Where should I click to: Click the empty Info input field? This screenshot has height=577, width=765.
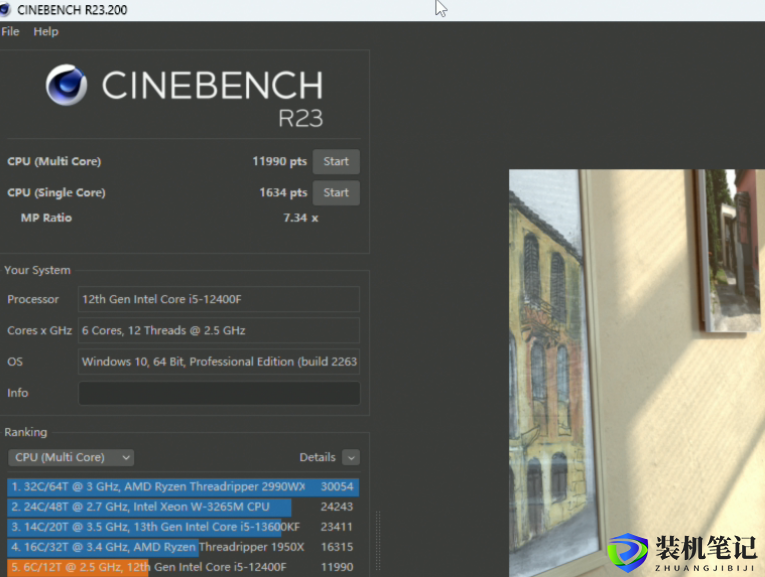tap(219, 393)
